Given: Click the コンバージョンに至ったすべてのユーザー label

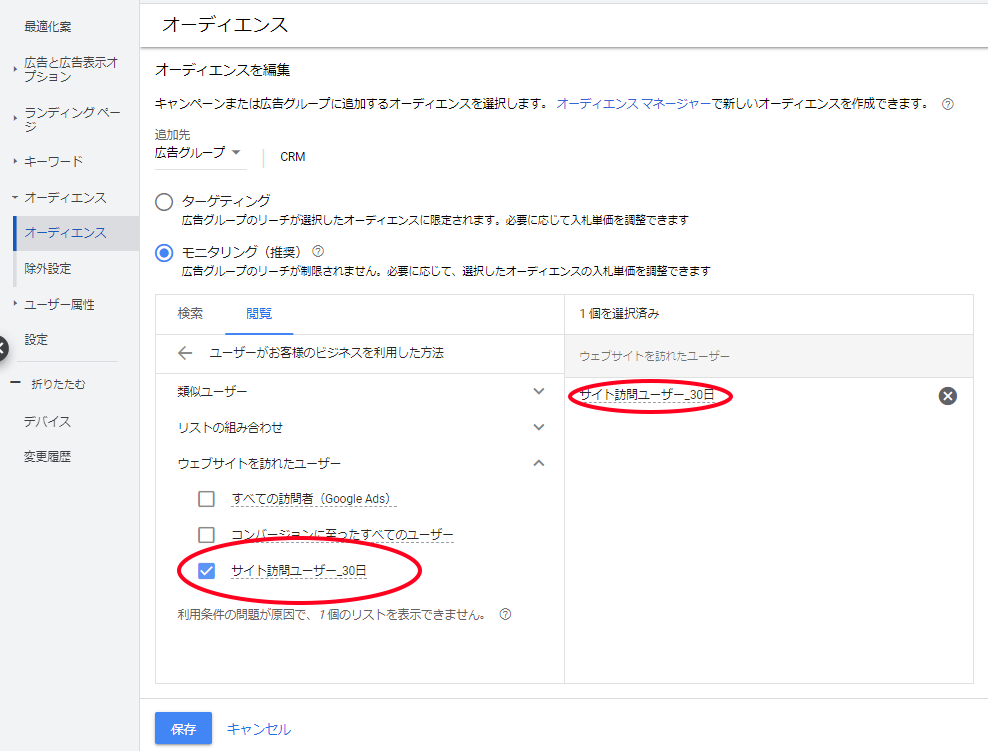Looking at the screenshot, I should pos(342,535).
